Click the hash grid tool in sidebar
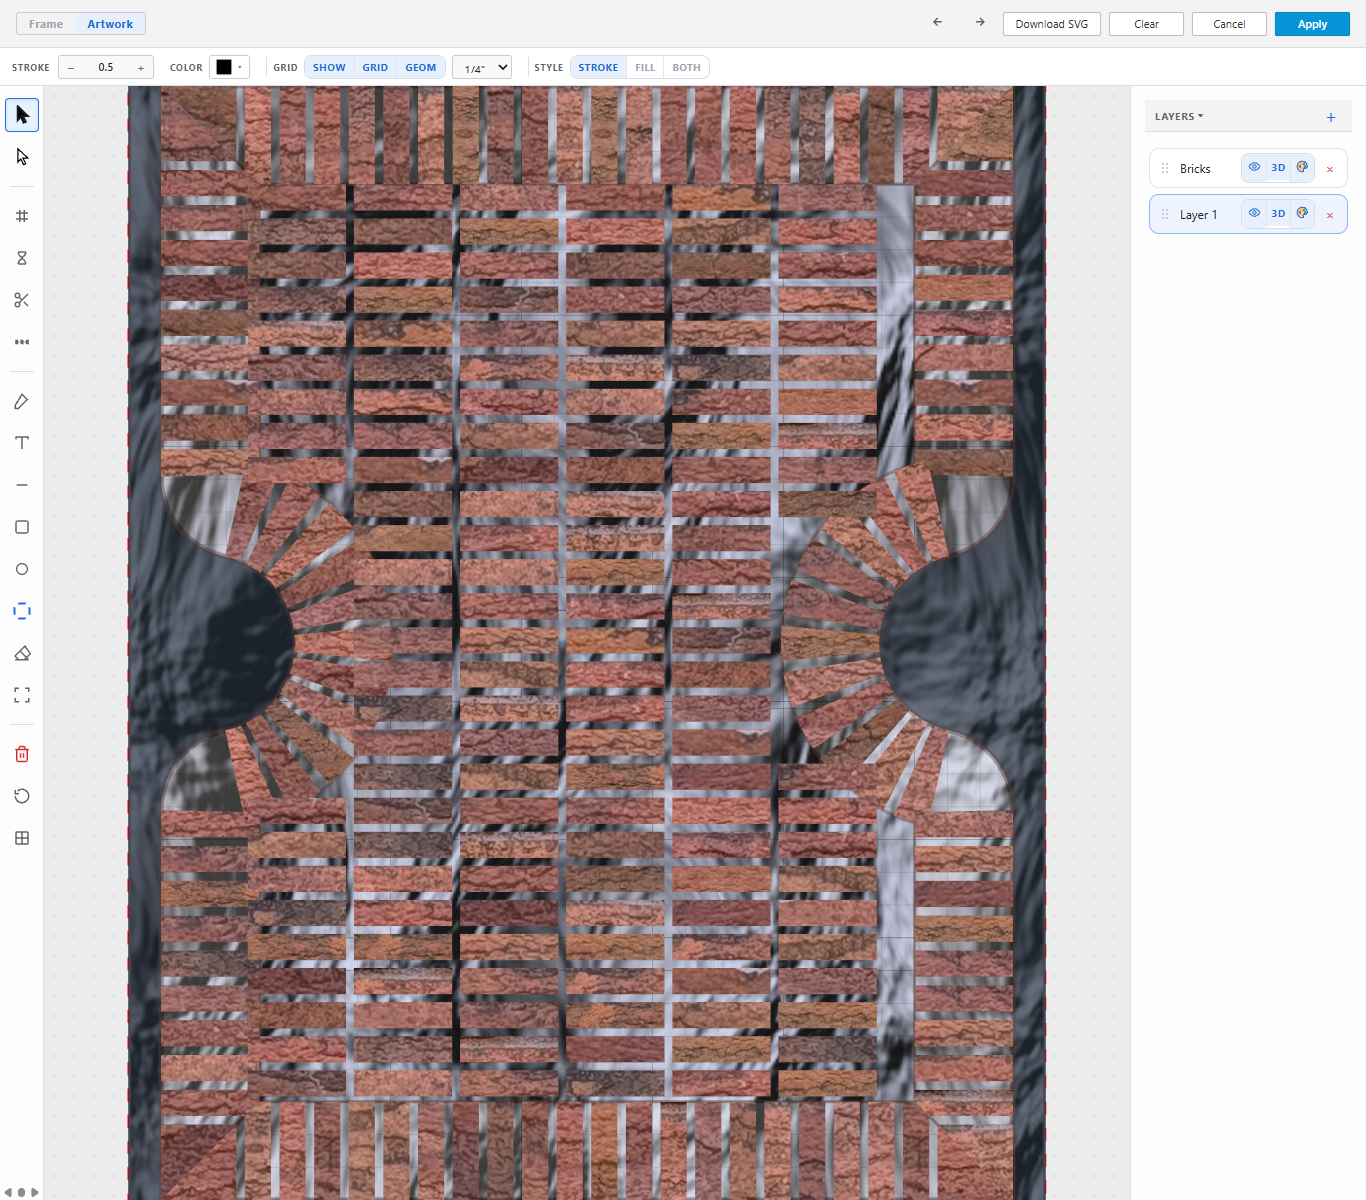The width and height of the screenshot is (1366, 1200). pyautogui.click(x=22, y=216)
